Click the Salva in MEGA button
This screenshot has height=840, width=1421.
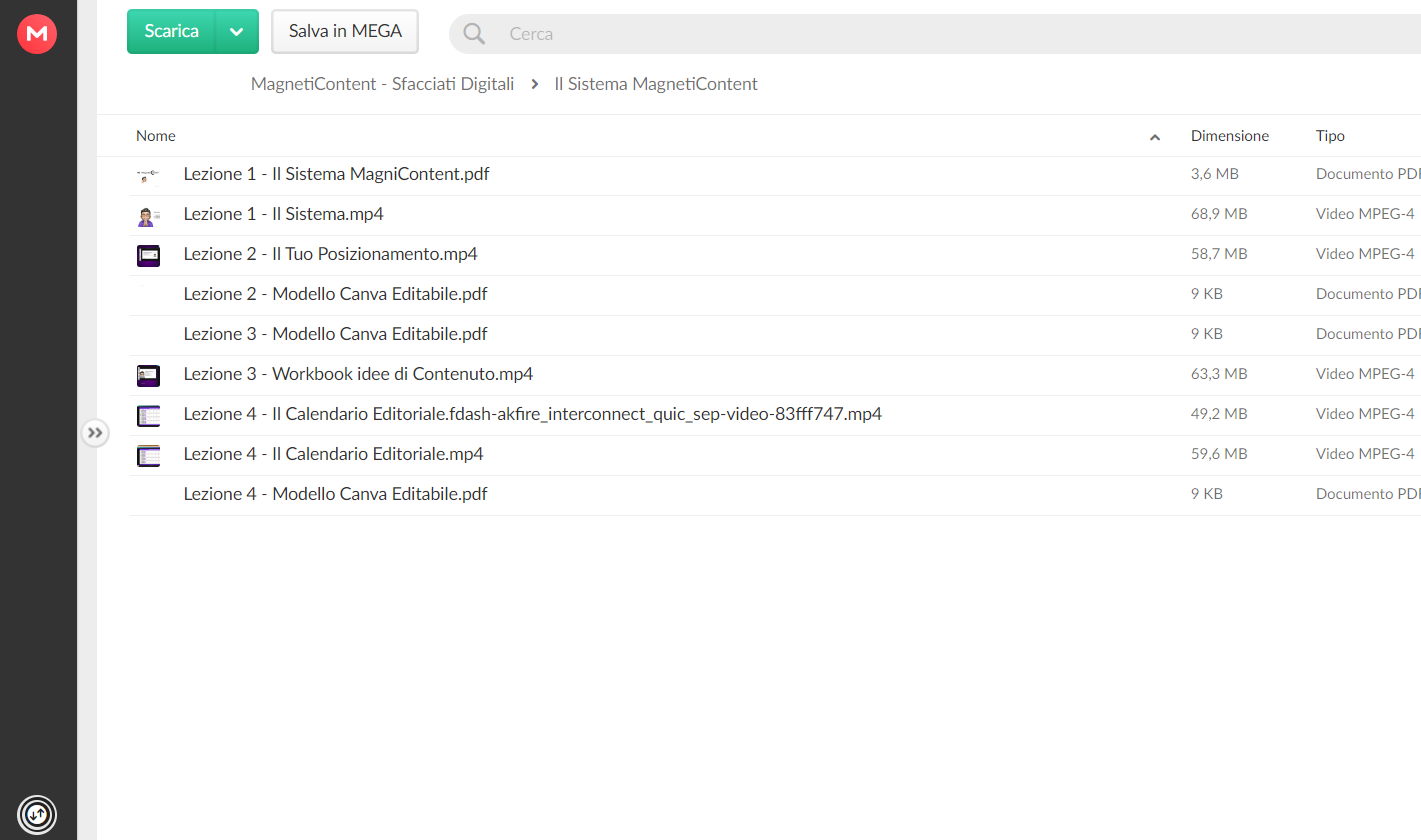click(345, 31)
